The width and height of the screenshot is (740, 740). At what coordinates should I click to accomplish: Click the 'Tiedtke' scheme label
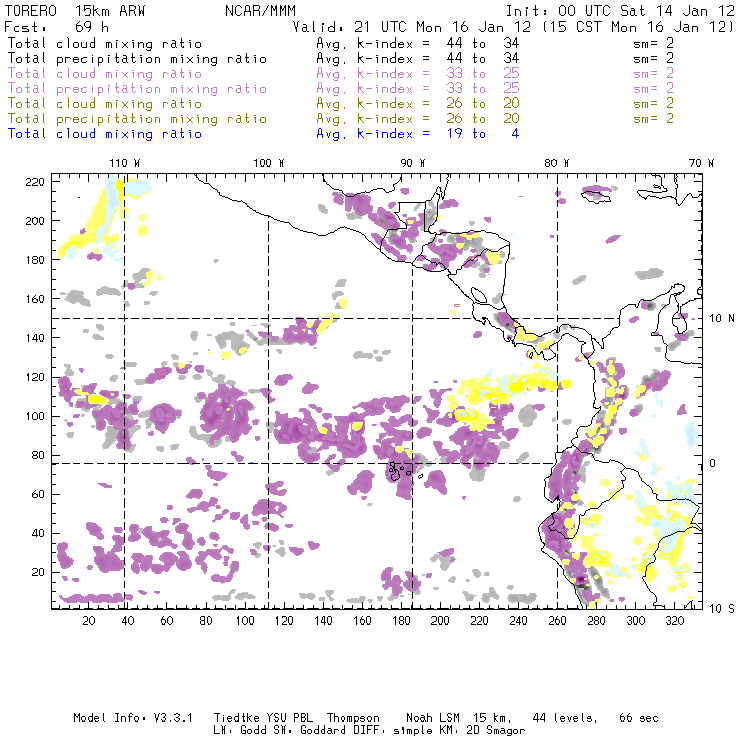pyautogui.click(x=236, y=718)
